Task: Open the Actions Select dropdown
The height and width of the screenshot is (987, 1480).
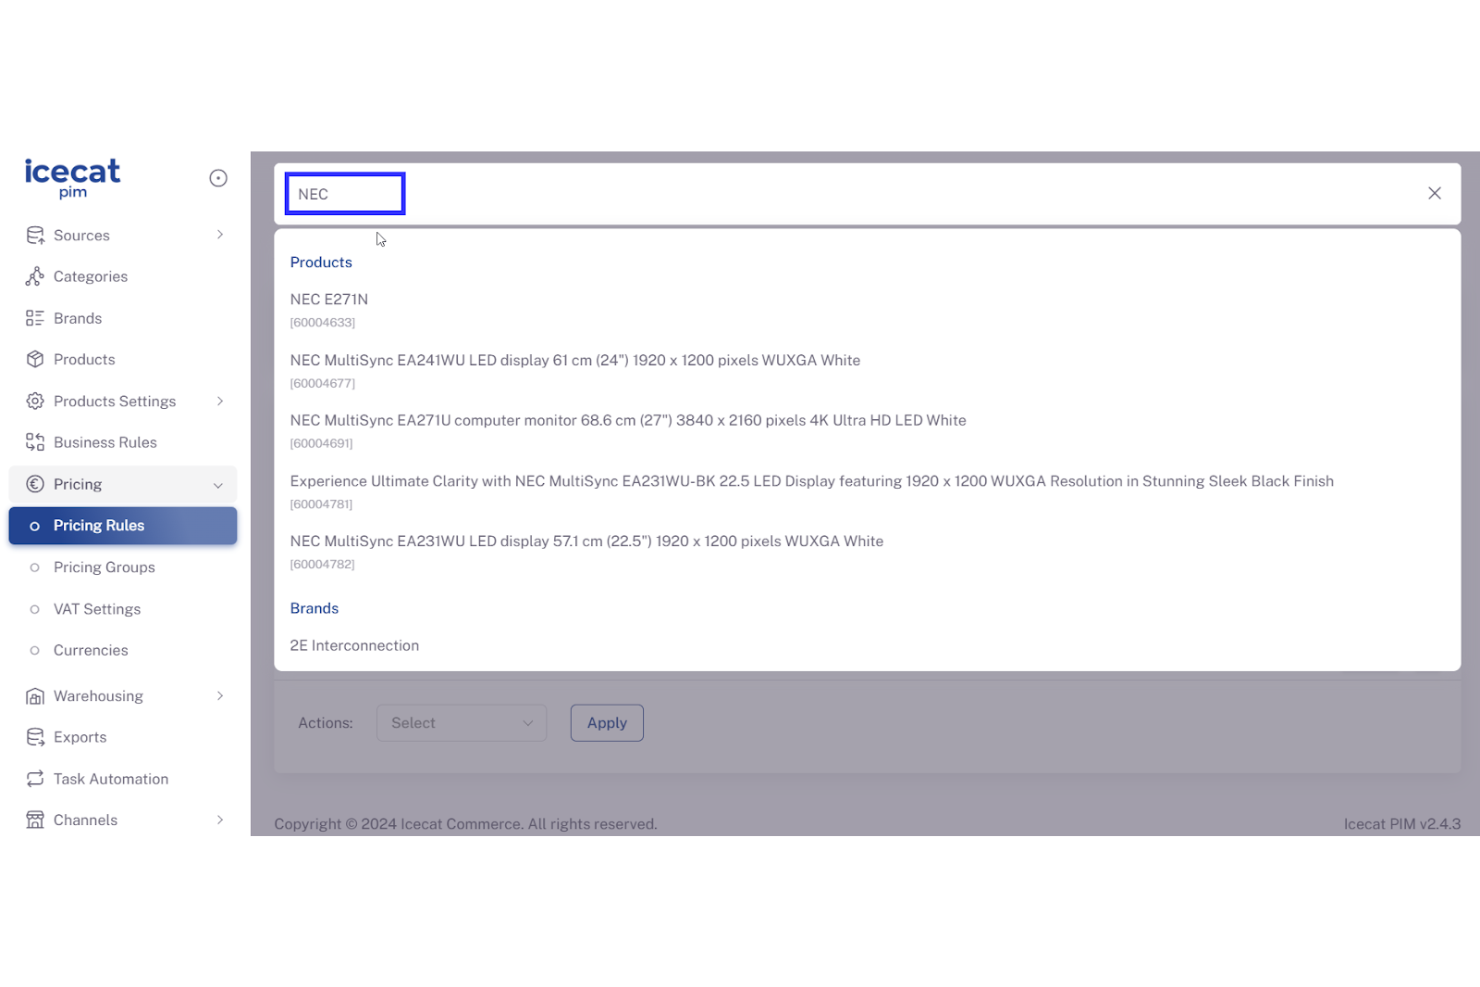Action: [461, 723]
